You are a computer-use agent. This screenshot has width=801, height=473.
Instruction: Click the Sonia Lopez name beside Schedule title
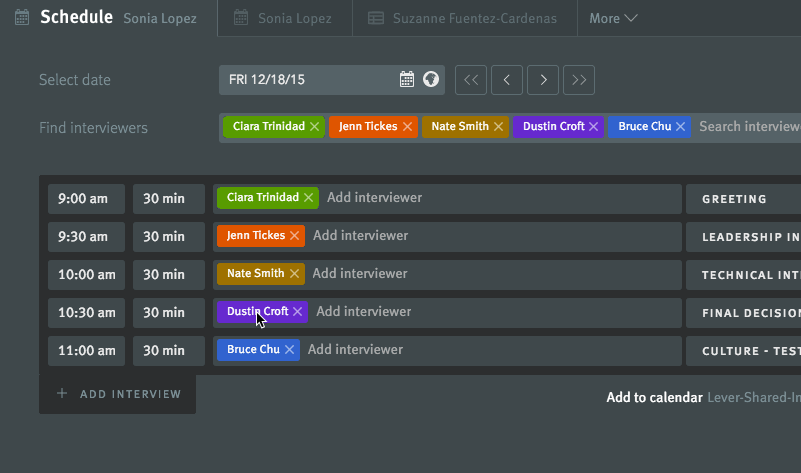pos(160,18)
